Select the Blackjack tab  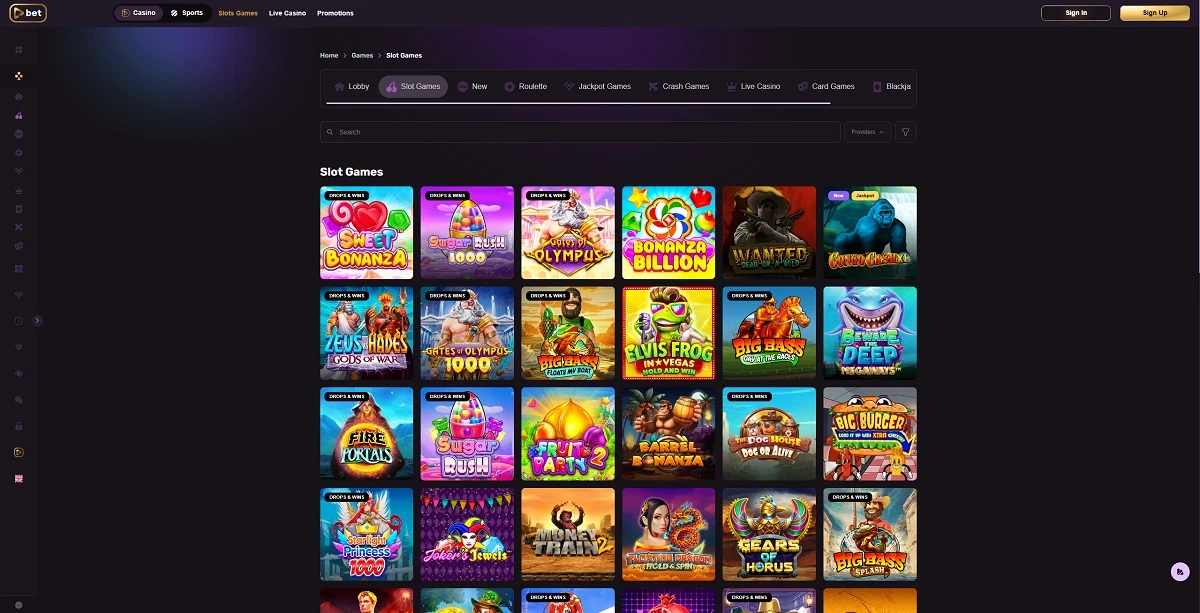point(892,87)
